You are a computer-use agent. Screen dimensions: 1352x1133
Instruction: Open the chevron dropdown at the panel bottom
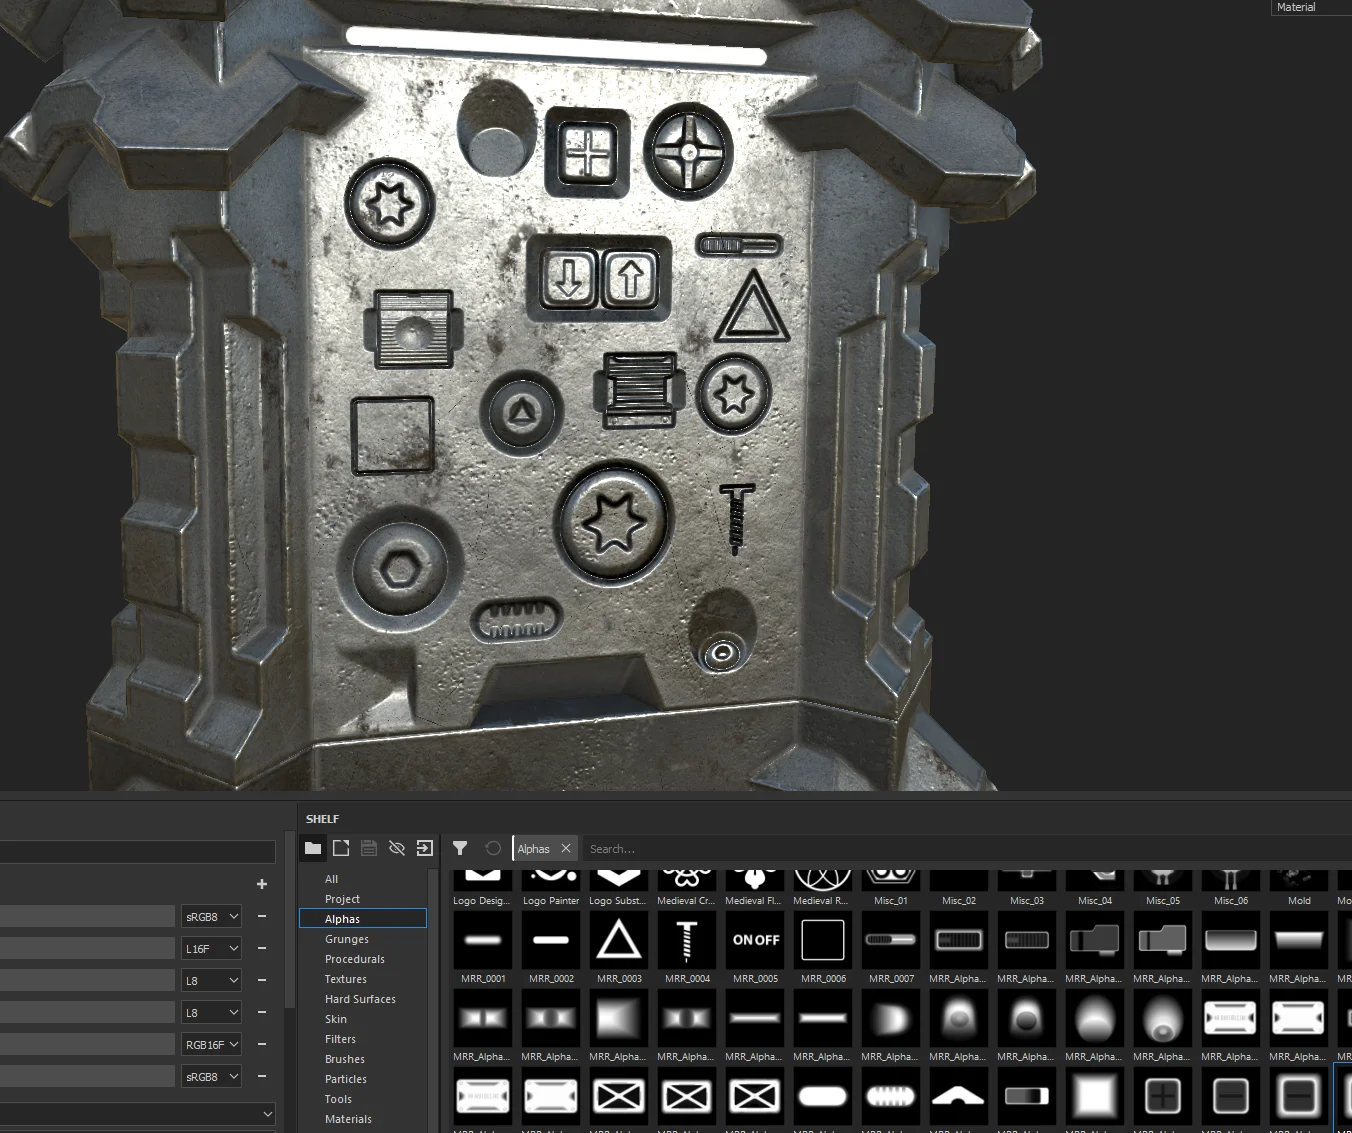click(267, 1113)
